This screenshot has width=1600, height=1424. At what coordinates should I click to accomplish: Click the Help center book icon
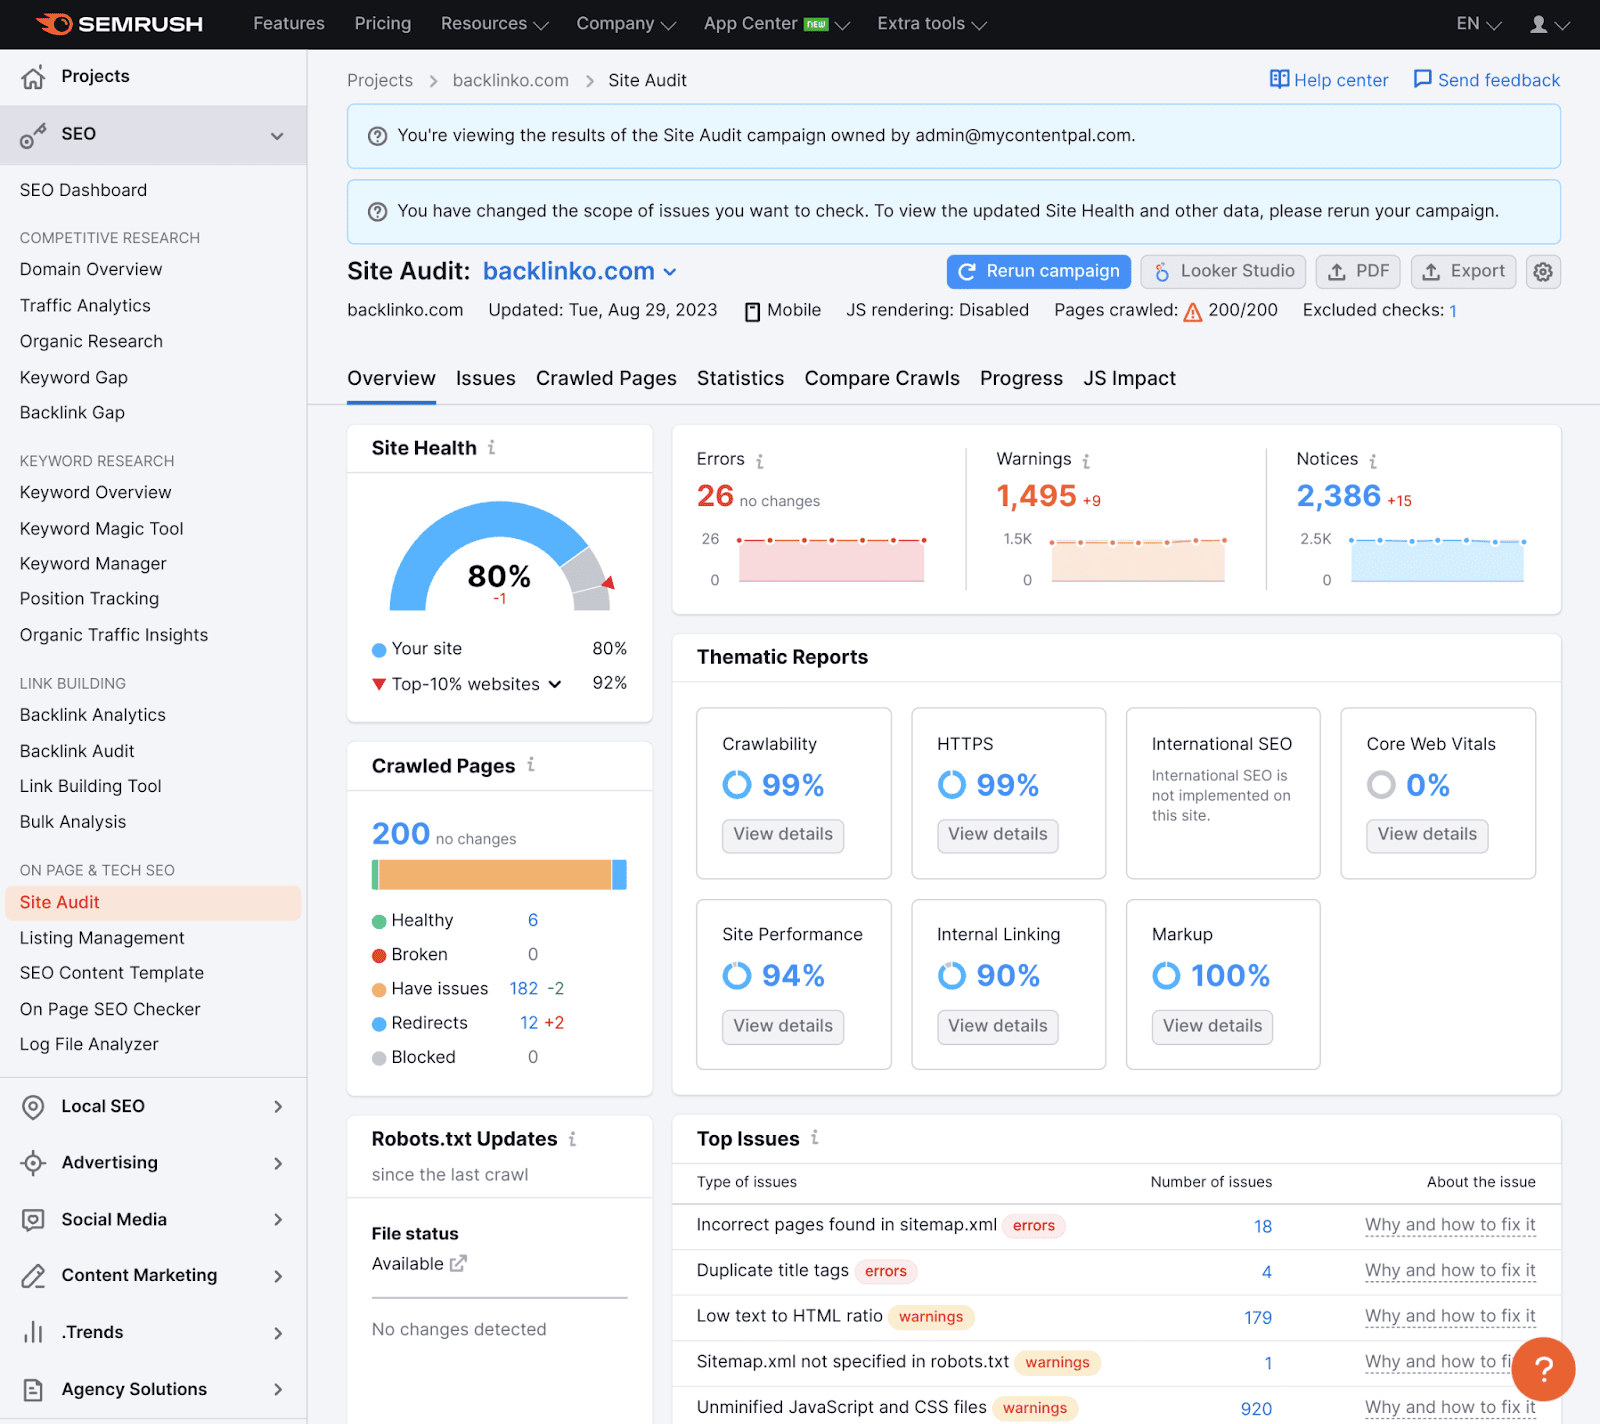tap(1279, 79)
